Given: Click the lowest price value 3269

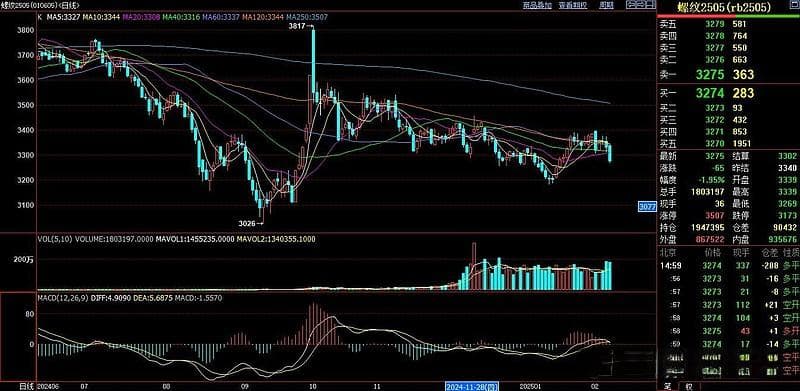Looking at the screenshot, I should tap(787, 203).
